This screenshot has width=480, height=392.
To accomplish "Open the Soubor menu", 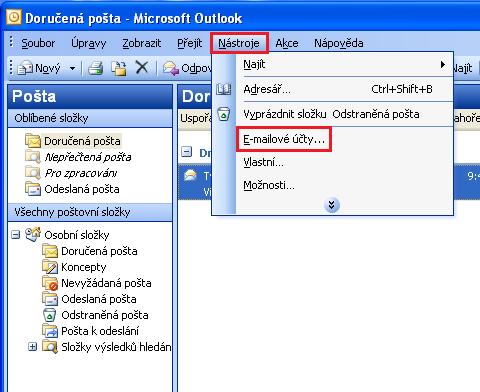I will 38,43.
